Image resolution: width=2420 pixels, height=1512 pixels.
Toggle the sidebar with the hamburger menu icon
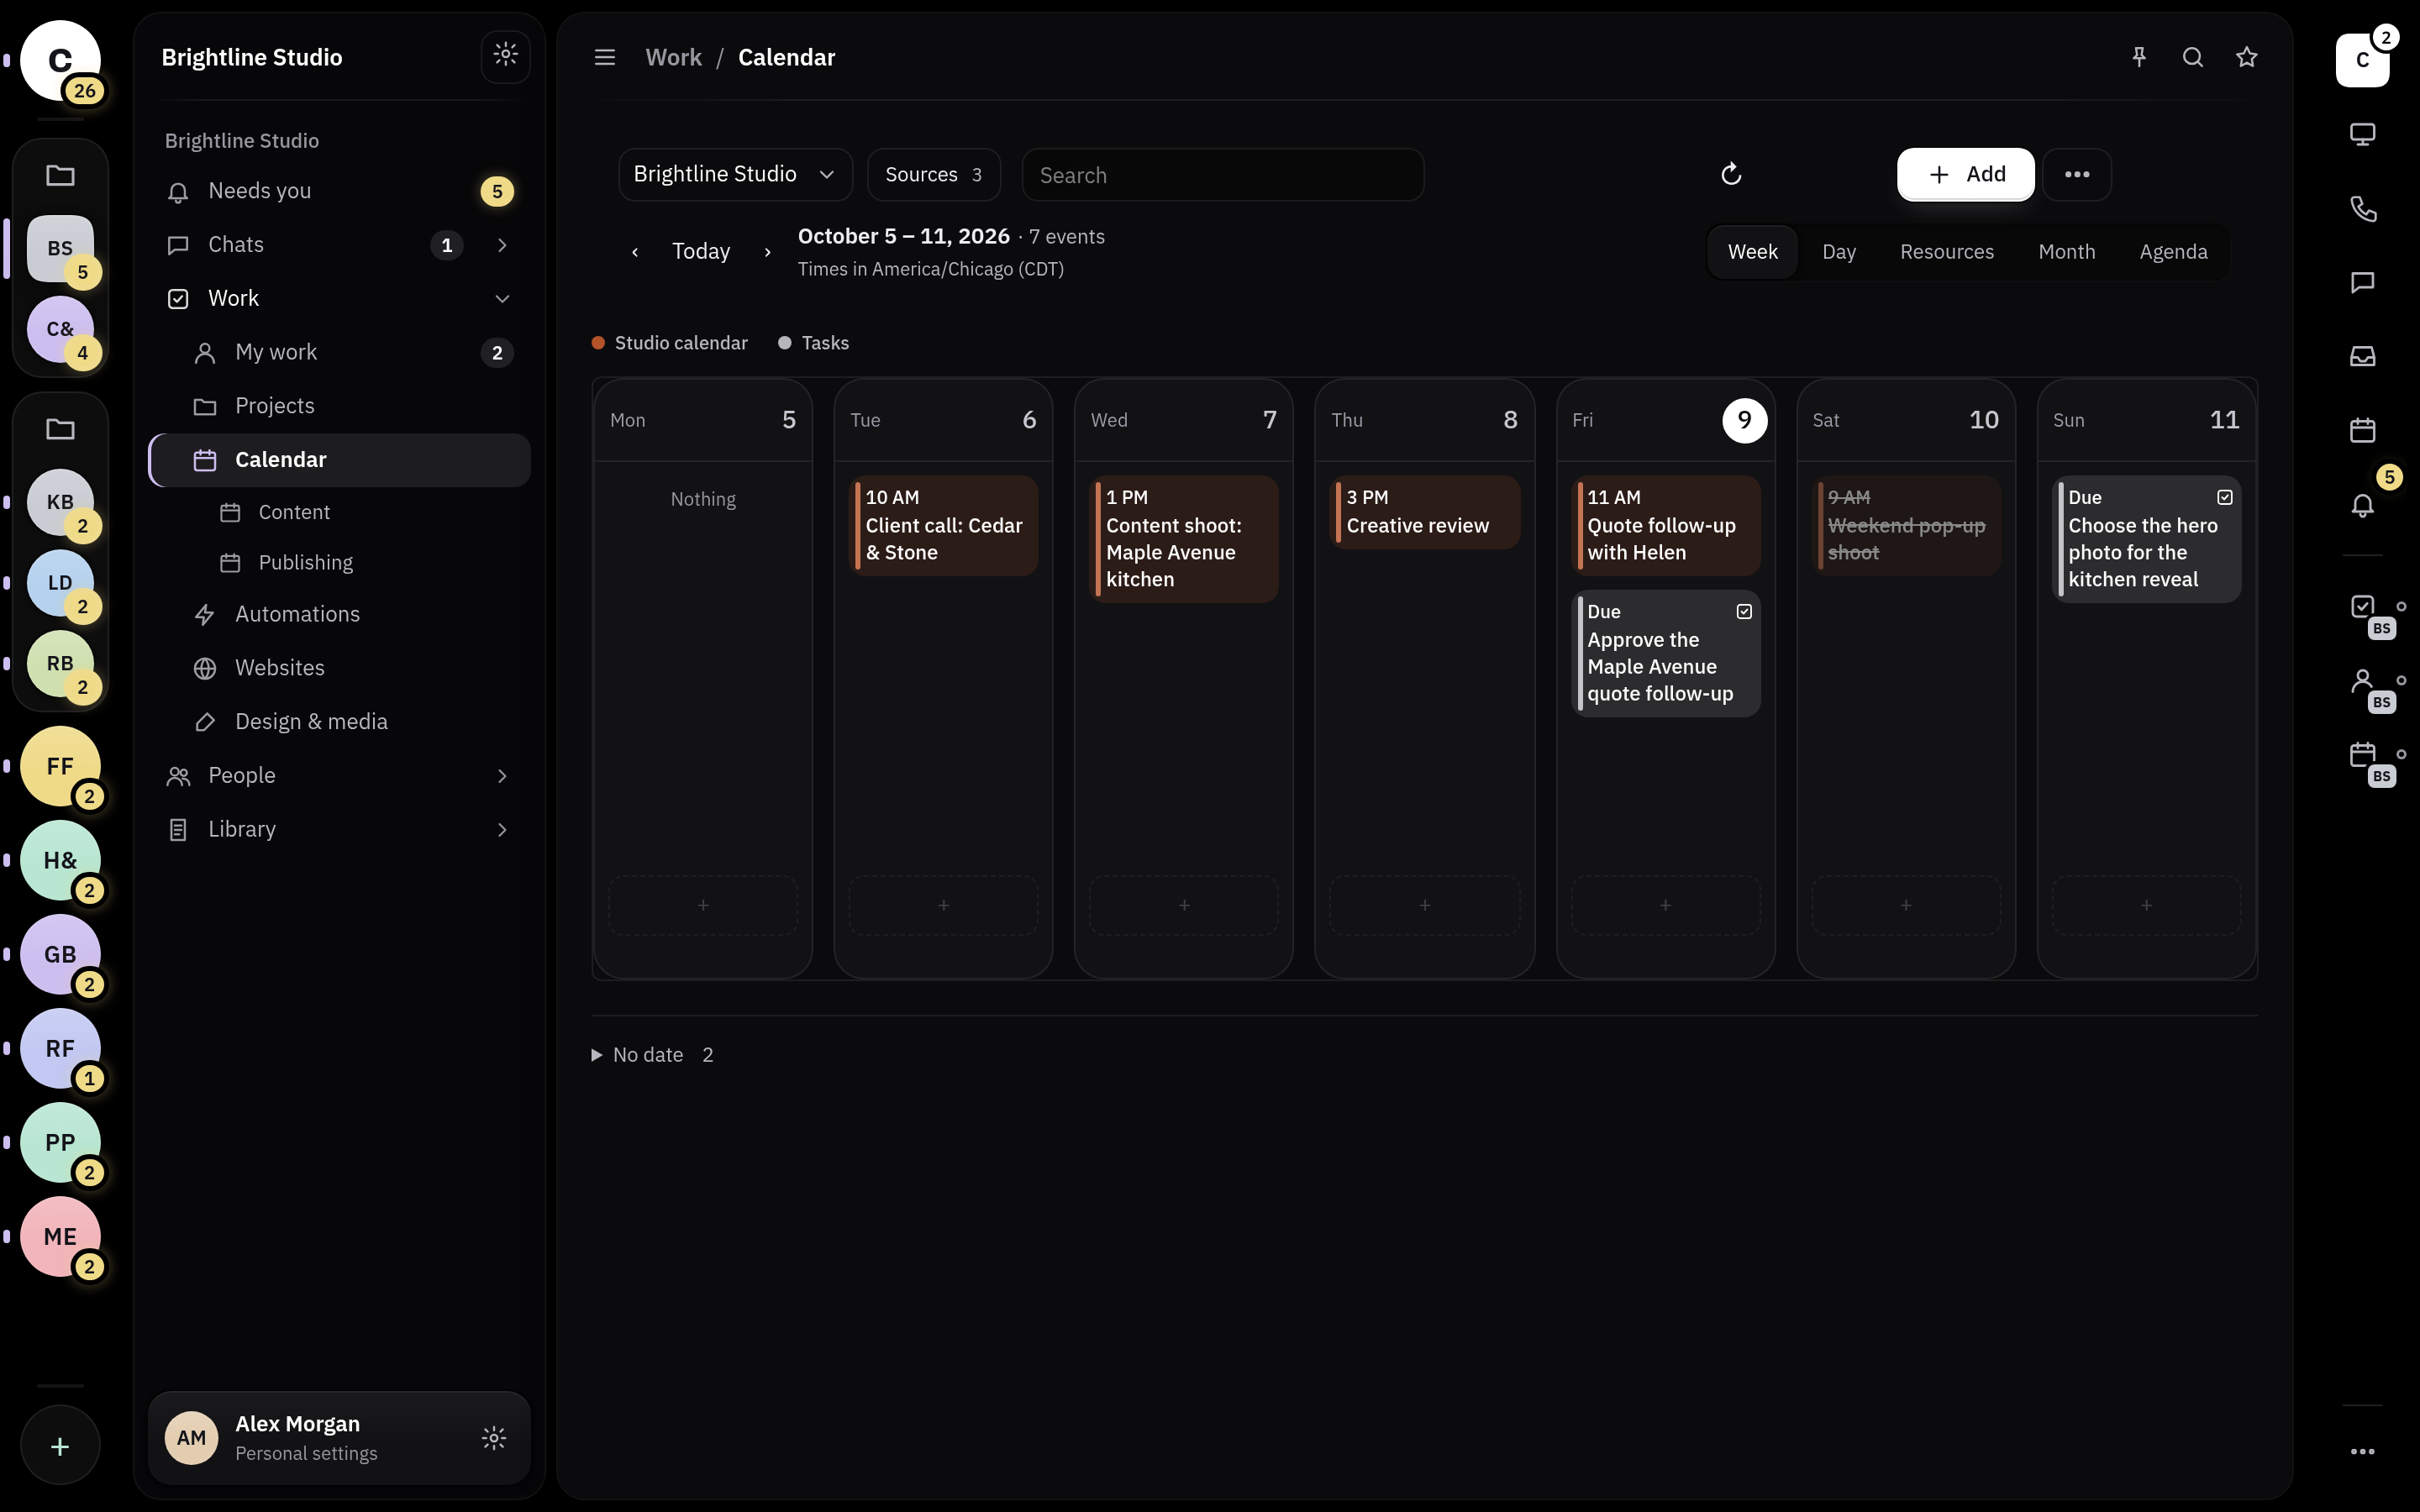[x=605, y=57]
